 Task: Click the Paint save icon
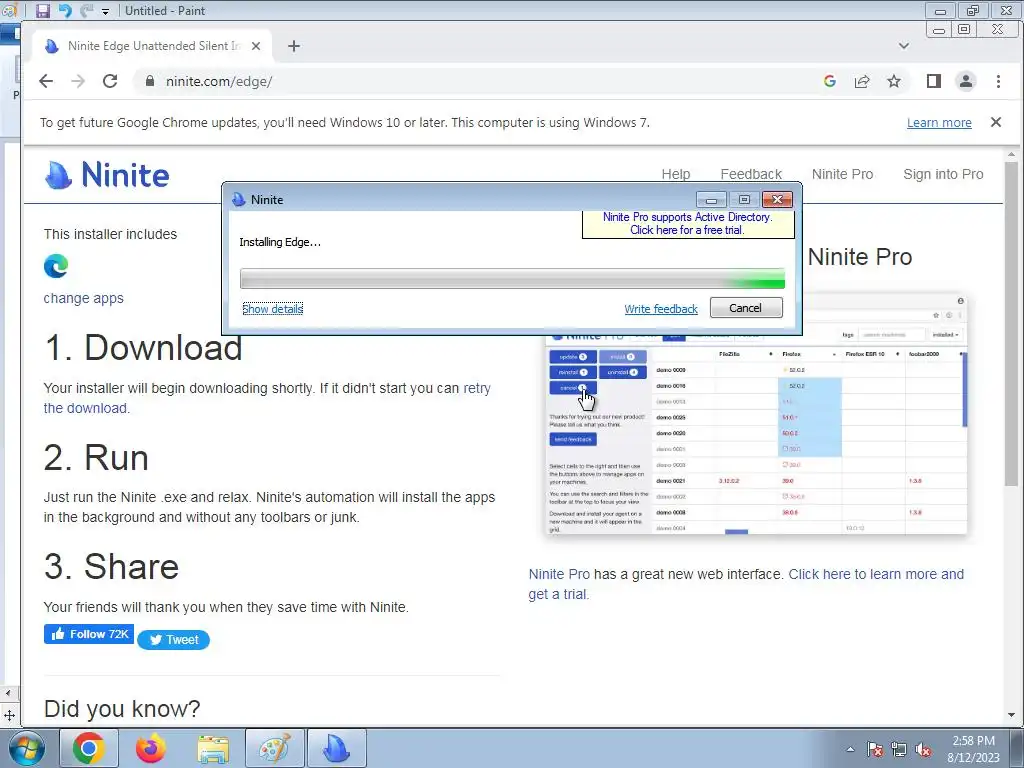[x=42, y=10]
